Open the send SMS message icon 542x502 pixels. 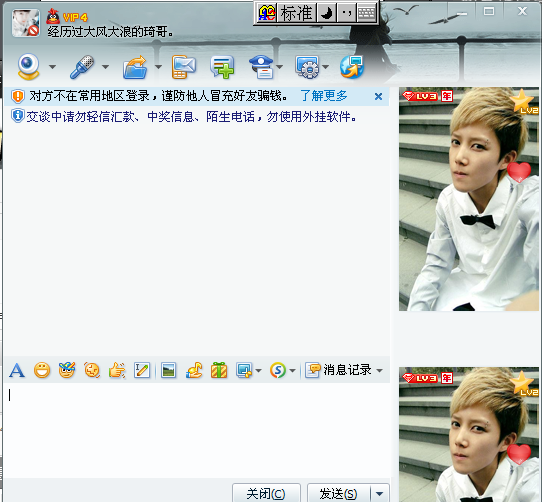point(184,67)
